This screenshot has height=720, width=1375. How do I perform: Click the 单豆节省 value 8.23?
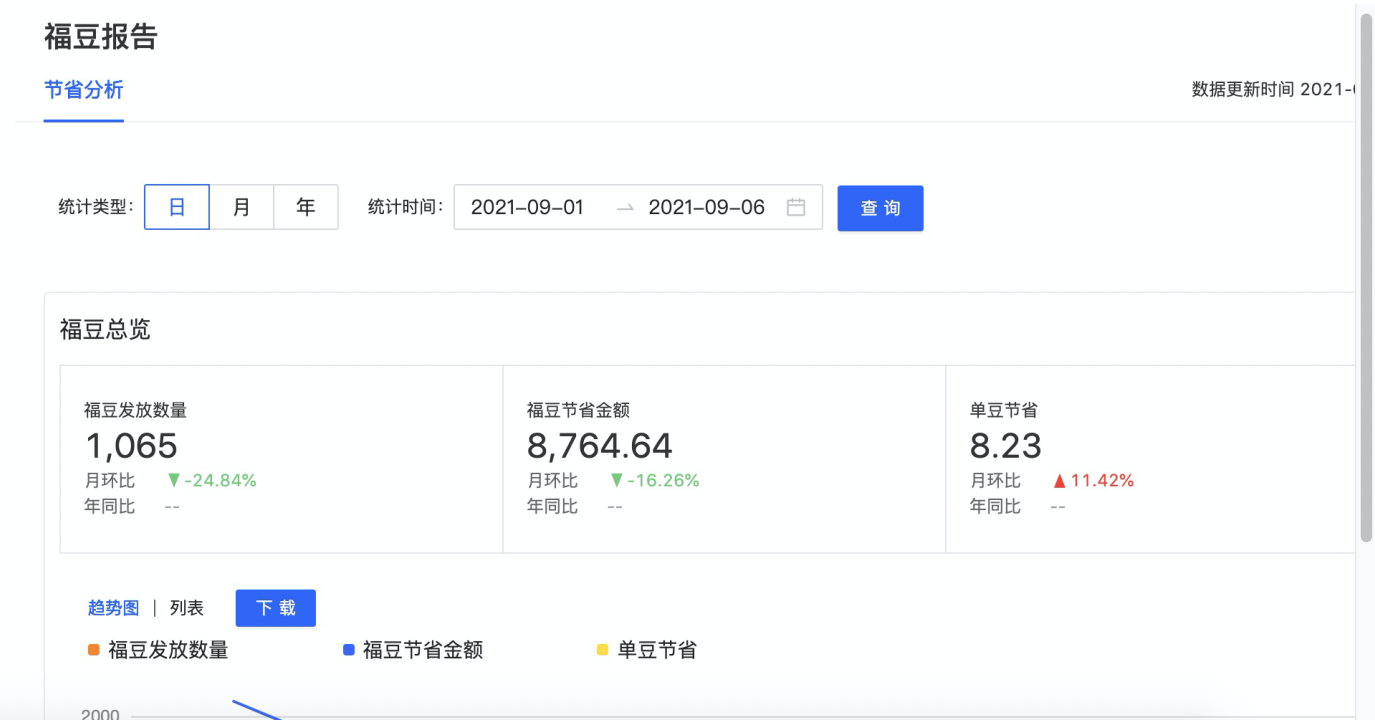click(1006, 445)
